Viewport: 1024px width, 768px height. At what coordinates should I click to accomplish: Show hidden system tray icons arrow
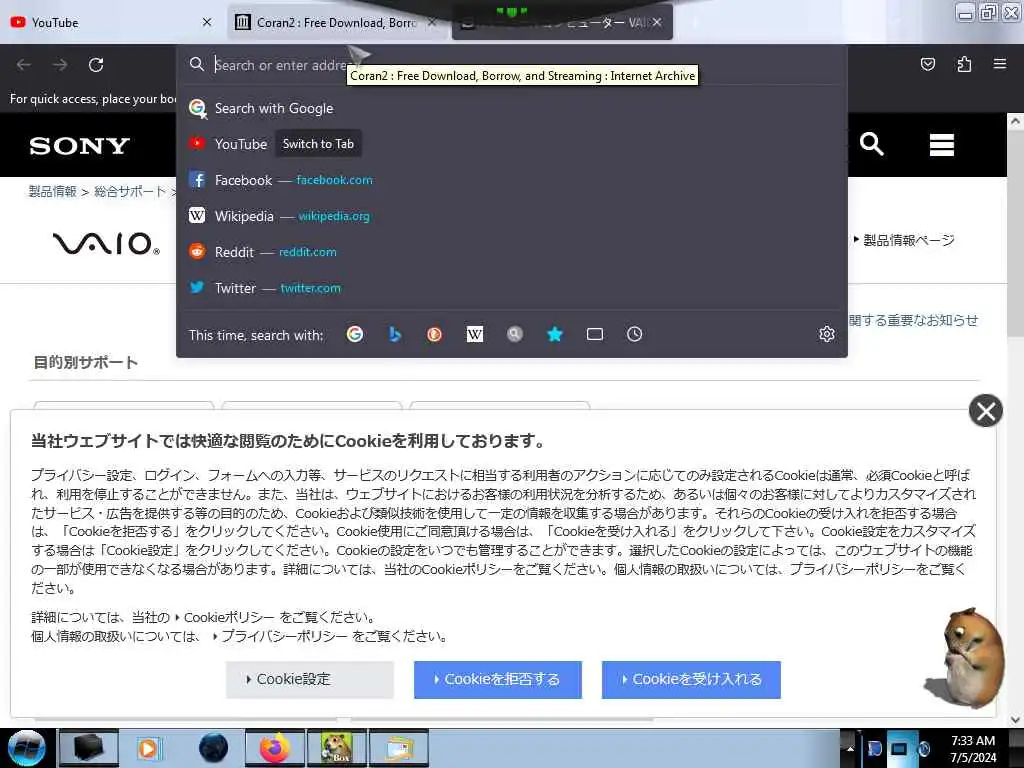click(850, 748)
